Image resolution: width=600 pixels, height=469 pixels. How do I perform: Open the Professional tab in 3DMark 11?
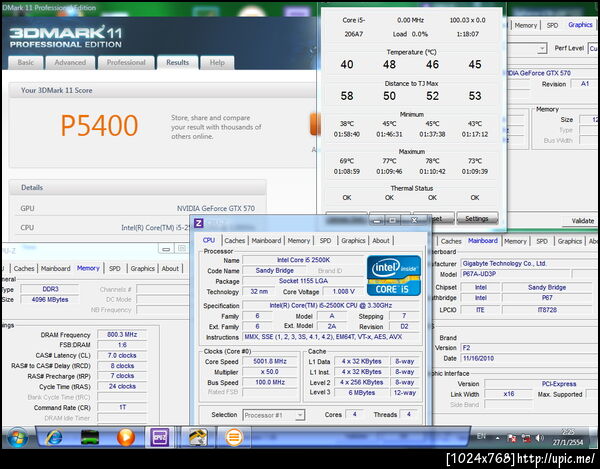(x=126, y=62)
